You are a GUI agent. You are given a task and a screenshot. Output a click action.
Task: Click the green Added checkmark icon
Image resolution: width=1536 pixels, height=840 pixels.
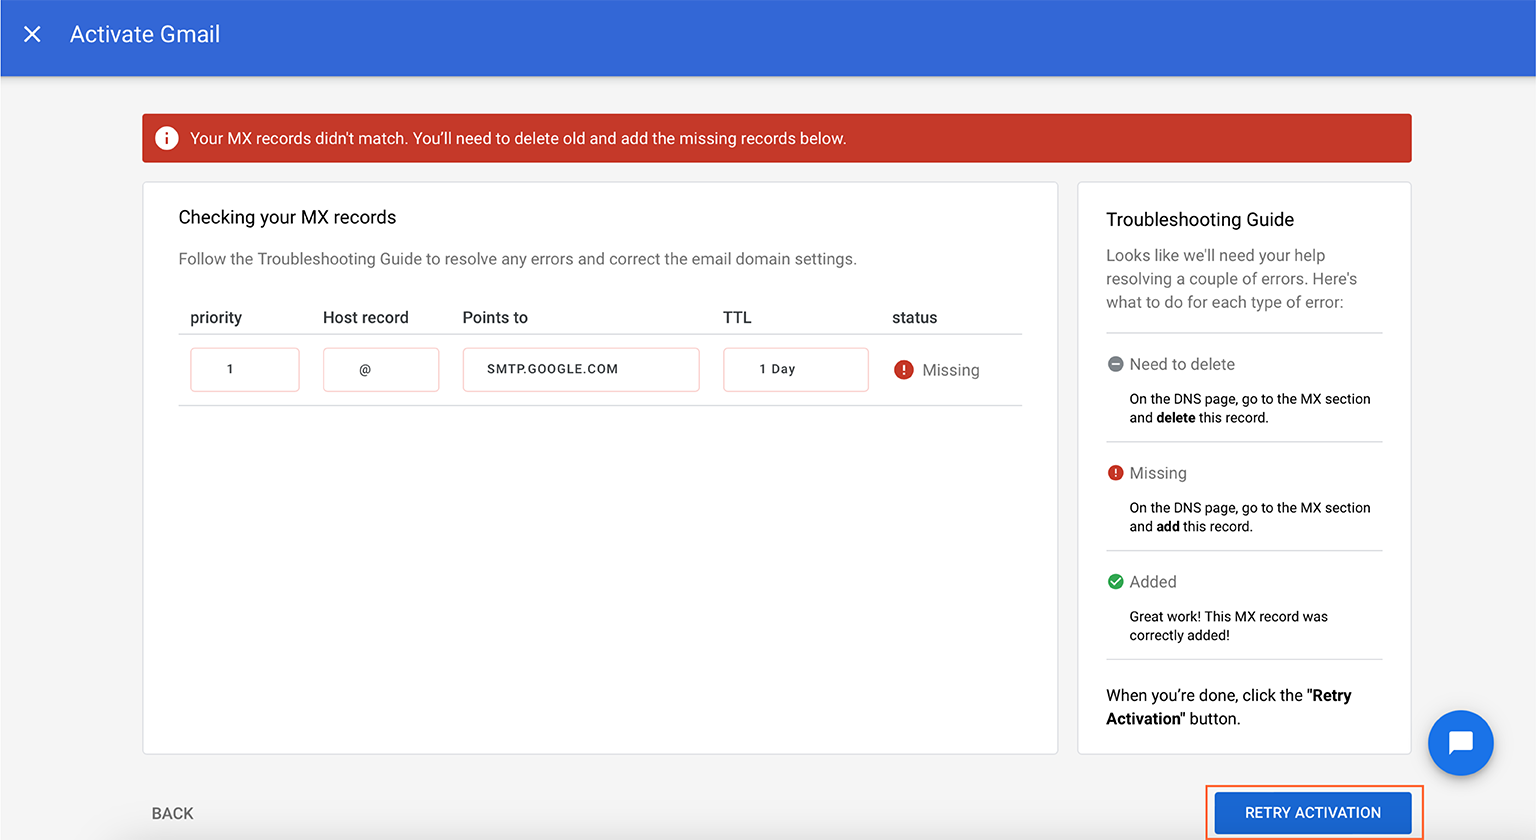[x=1116, y=582]
